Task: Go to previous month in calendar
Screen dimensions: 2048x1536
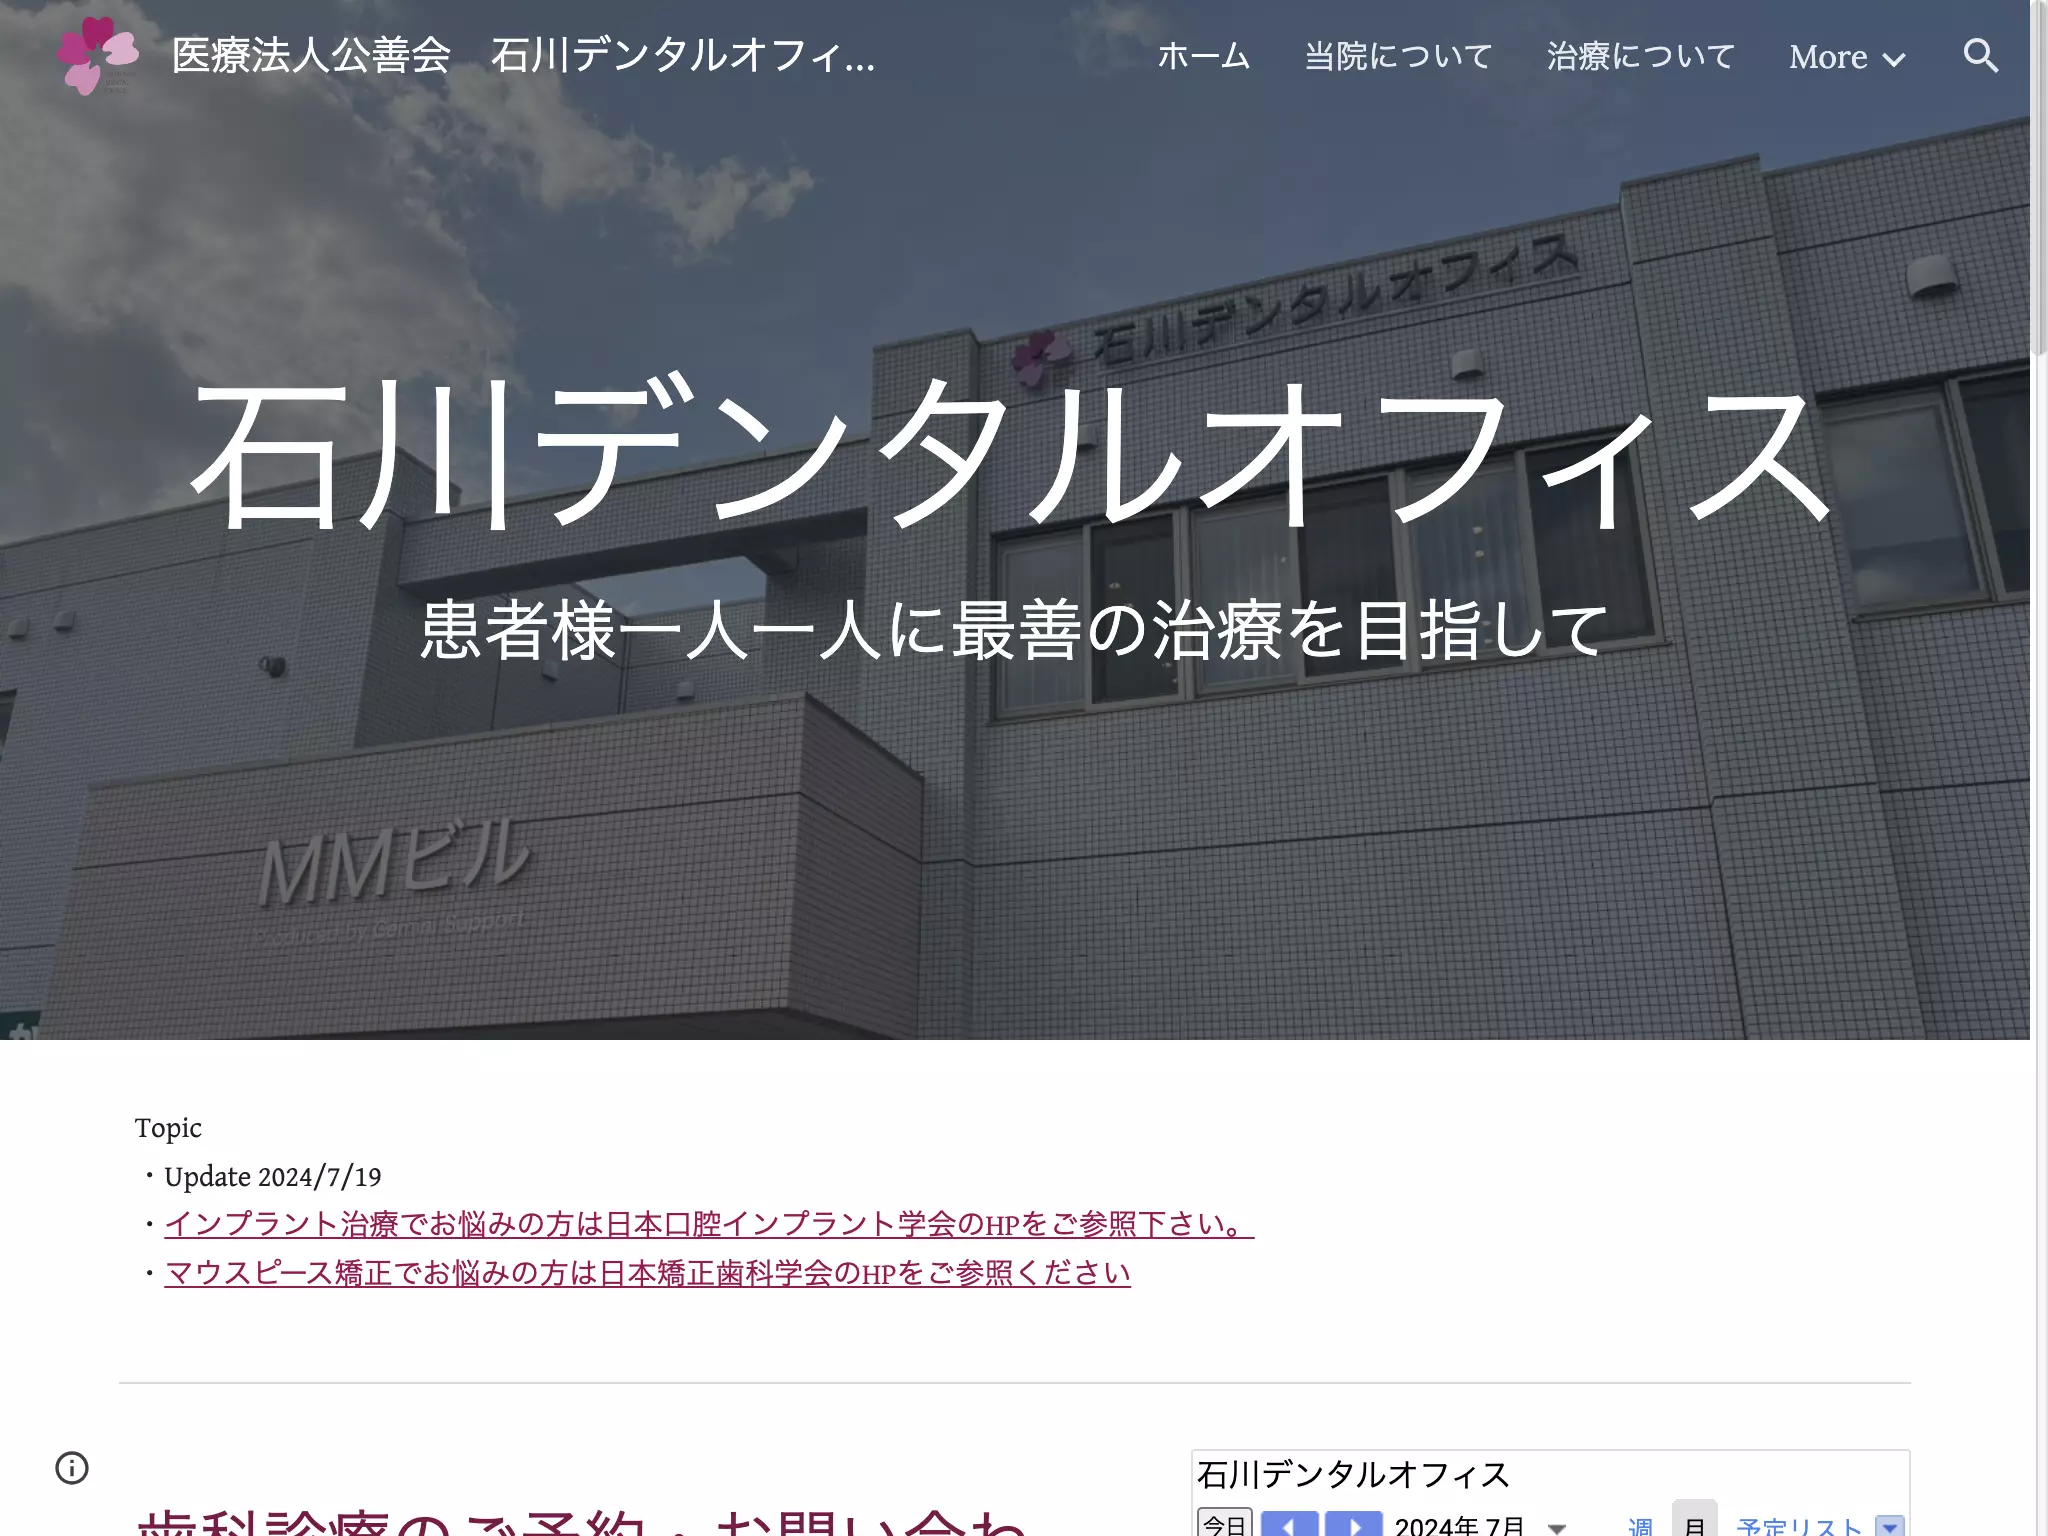Action: tap(1289, 1524)
